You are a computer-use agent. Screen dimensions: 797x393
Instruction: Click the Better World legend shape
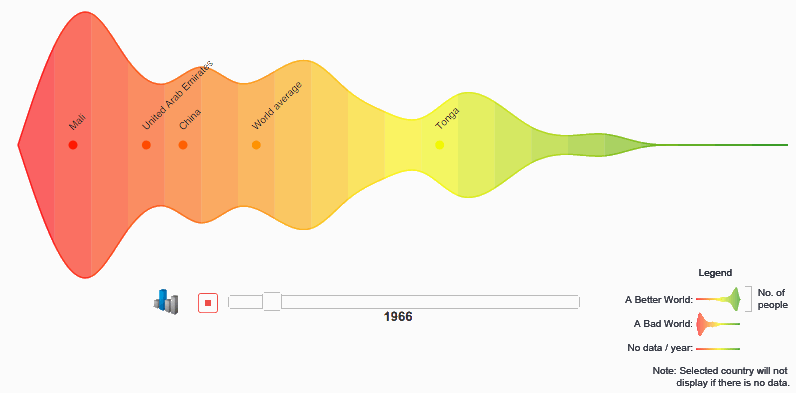(718, 299)
